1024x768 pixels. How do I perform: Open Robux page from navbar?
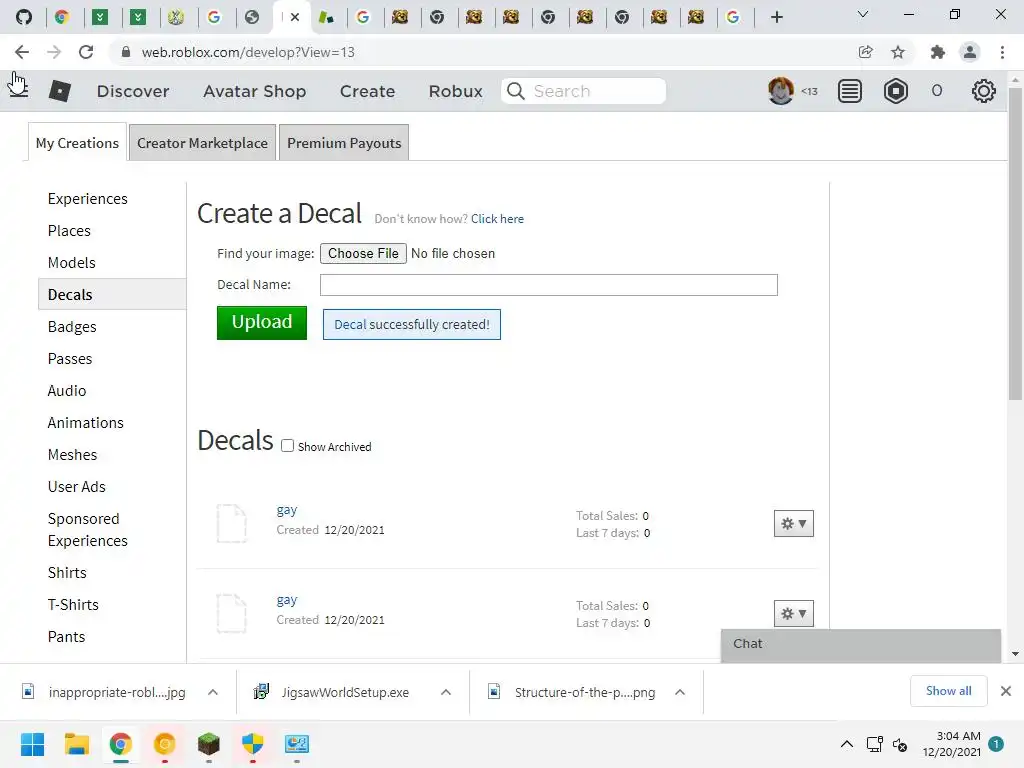456,91
